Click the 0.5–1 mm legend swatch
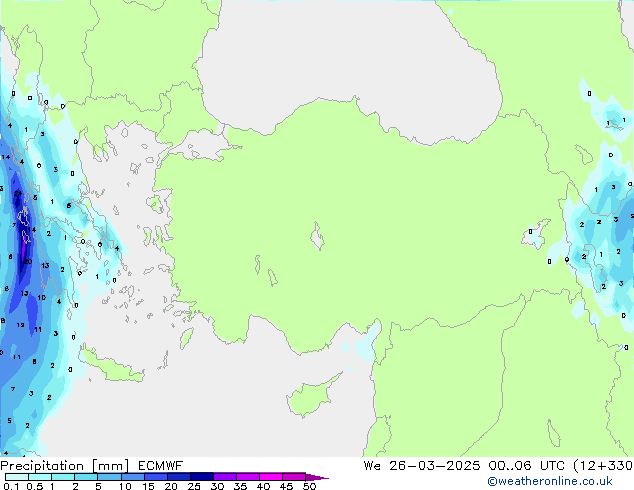 (x=40, y=477)
